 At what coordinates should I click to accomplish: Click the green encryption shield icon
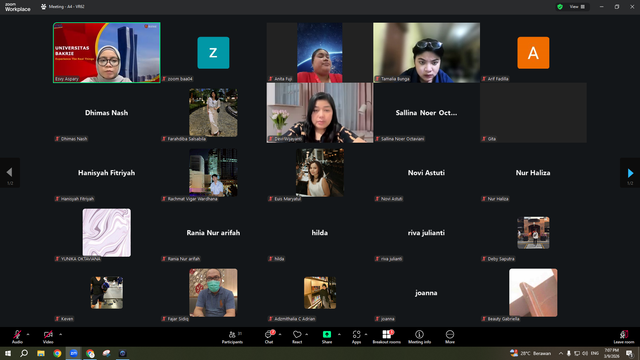[560, 7]
